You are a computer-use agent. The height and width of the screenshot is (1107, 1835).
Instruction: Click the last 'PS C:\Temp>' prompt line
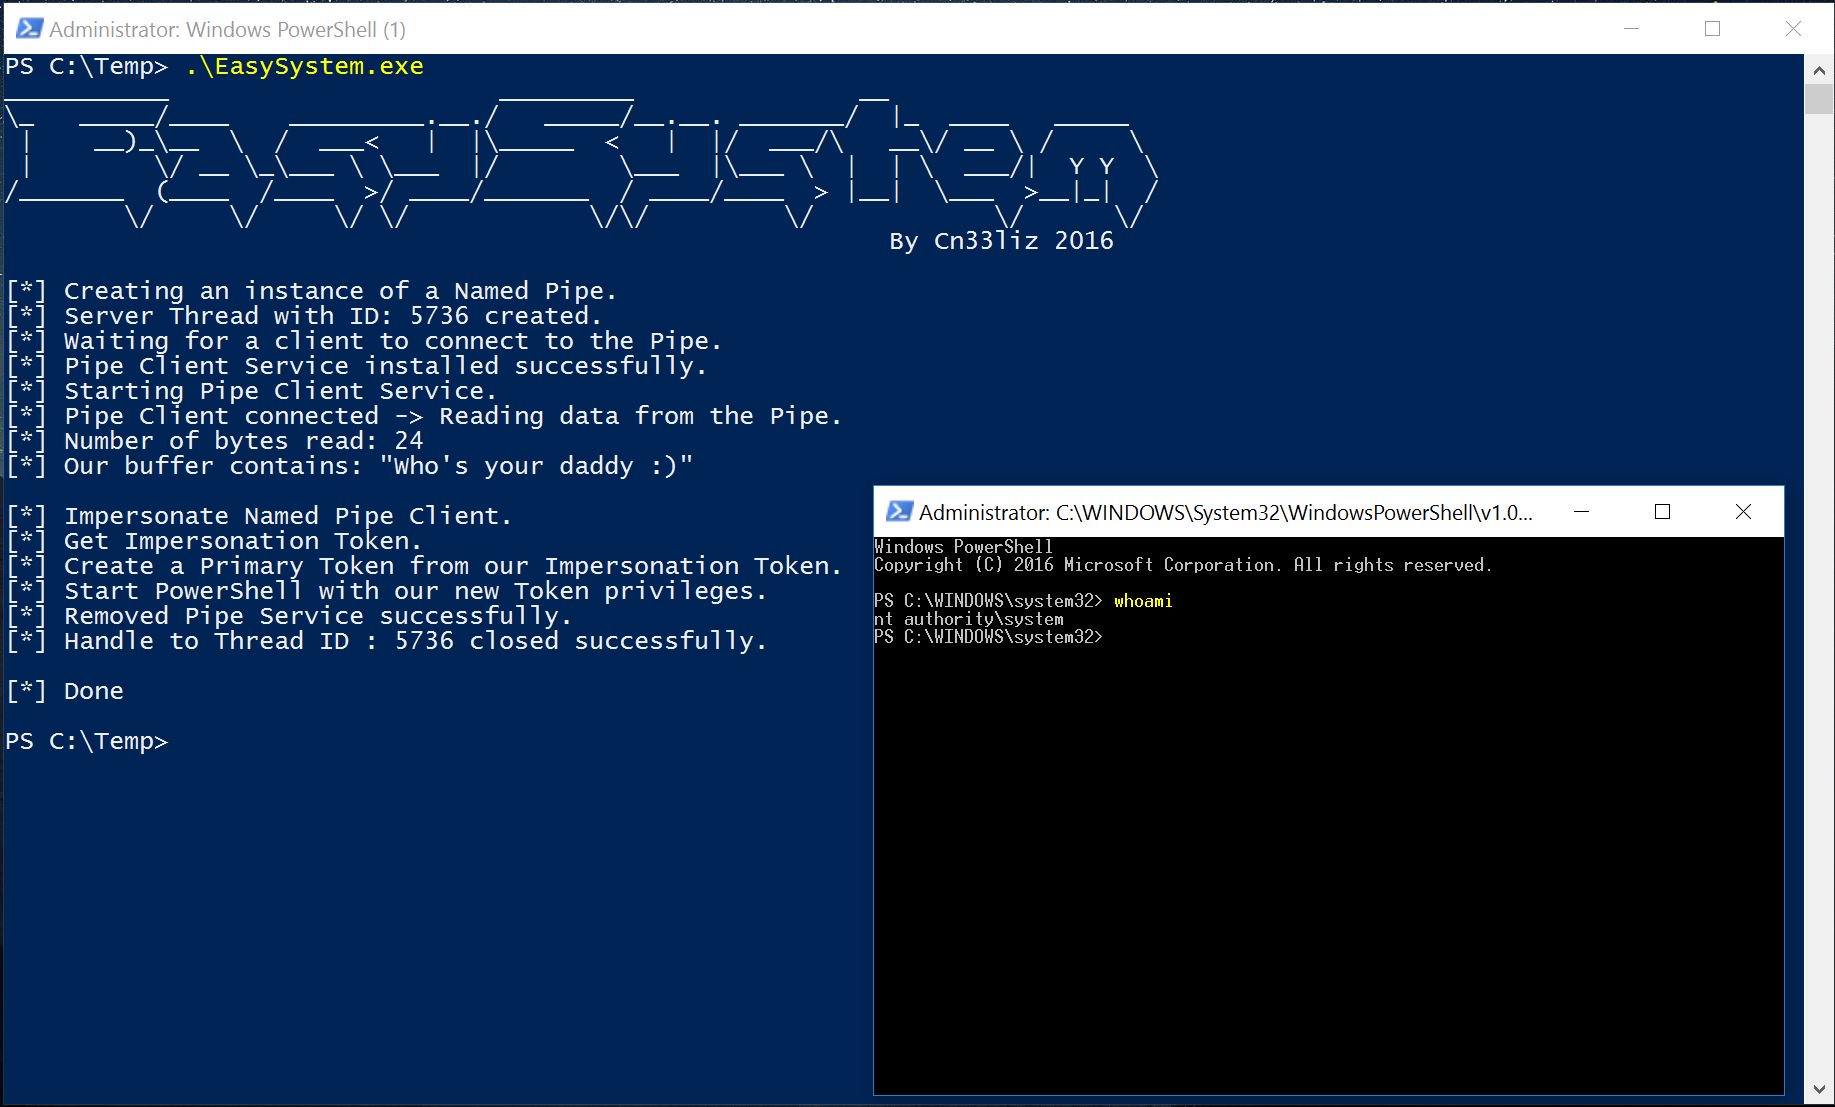(87, 741)
